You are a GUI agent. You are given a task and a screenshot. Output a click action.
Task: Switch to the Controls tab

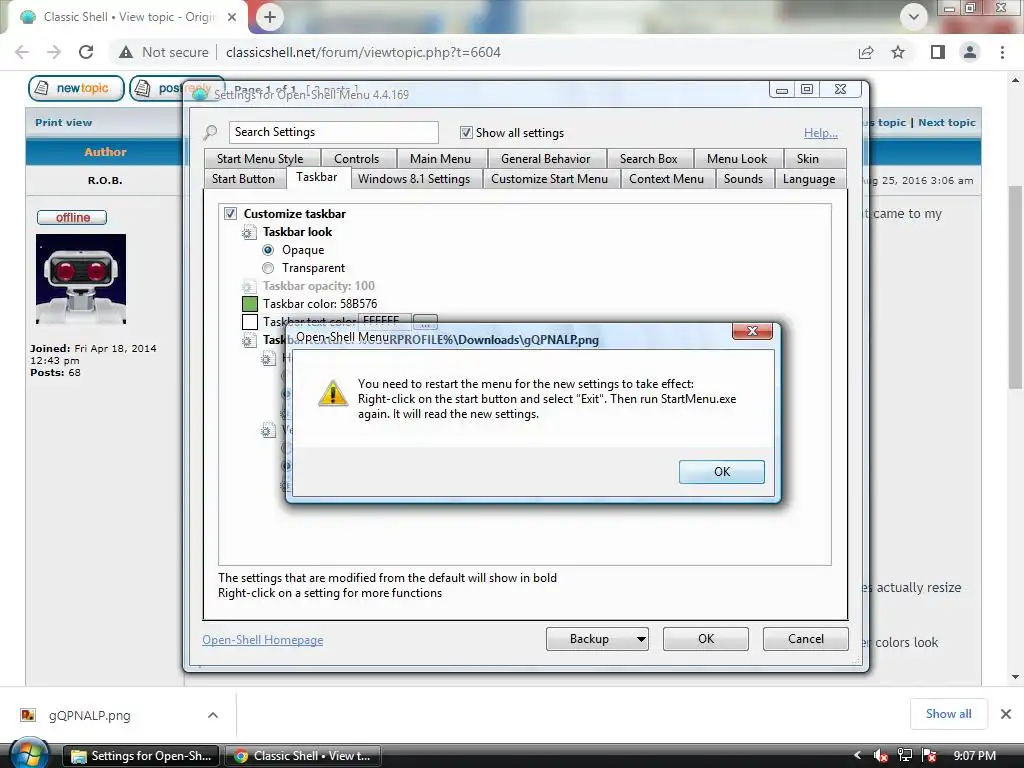pyautogui.click(x=357, y=159)
